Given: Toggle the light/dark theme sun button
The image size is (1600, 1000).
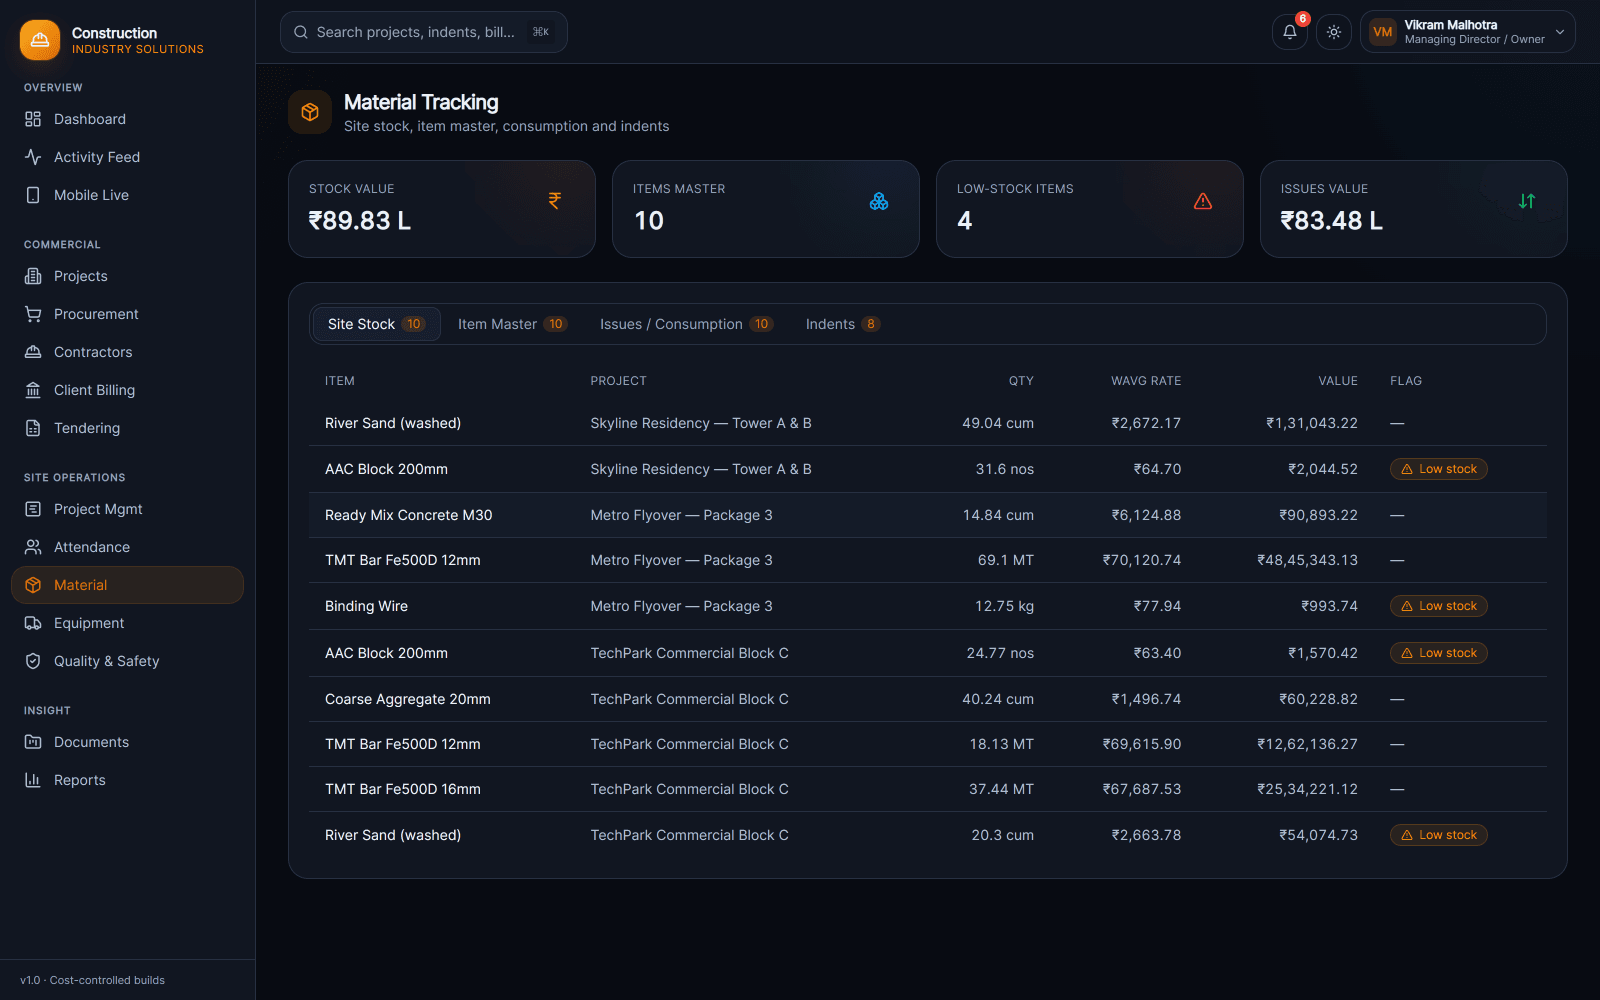Looking at the screenshot, I should click(1334, 32).
